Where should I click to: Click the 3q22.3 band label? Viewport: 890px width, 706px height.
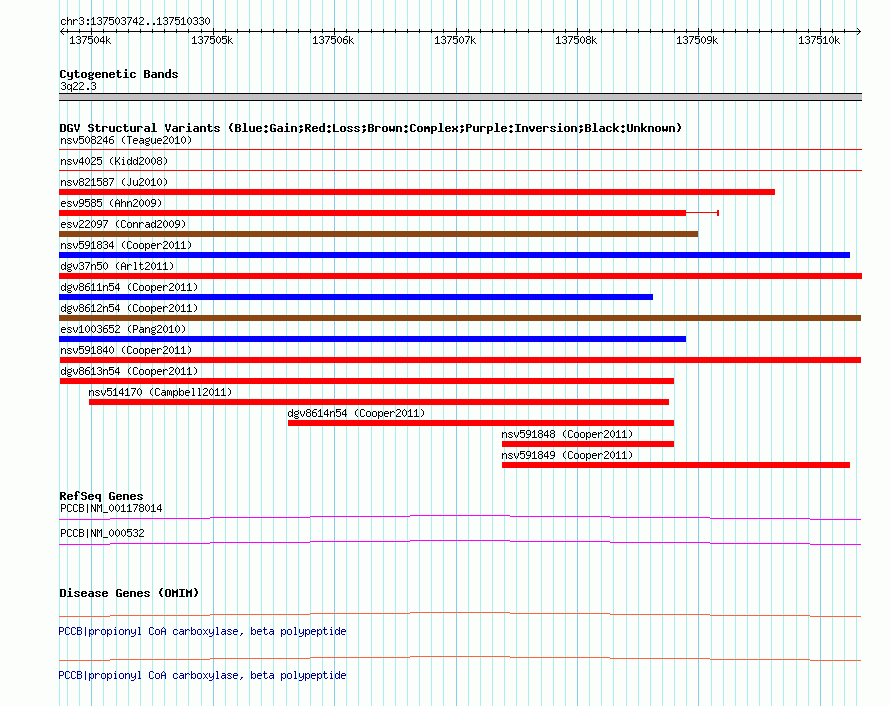pos(78,86)
